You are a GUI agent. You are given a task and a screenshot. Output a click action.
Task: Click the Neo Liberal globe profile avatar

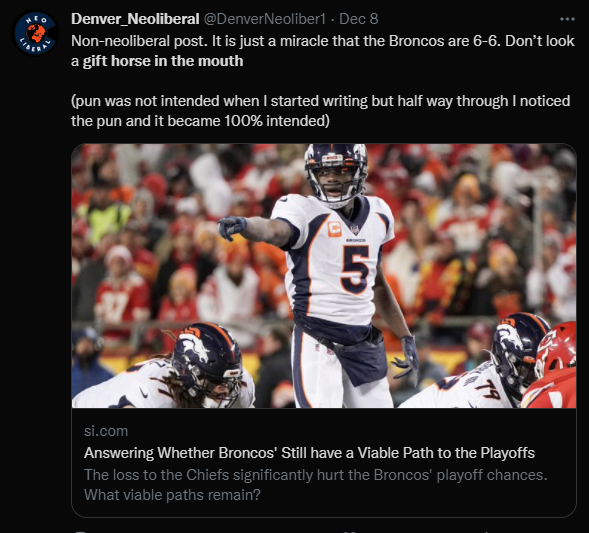(35, 33)
